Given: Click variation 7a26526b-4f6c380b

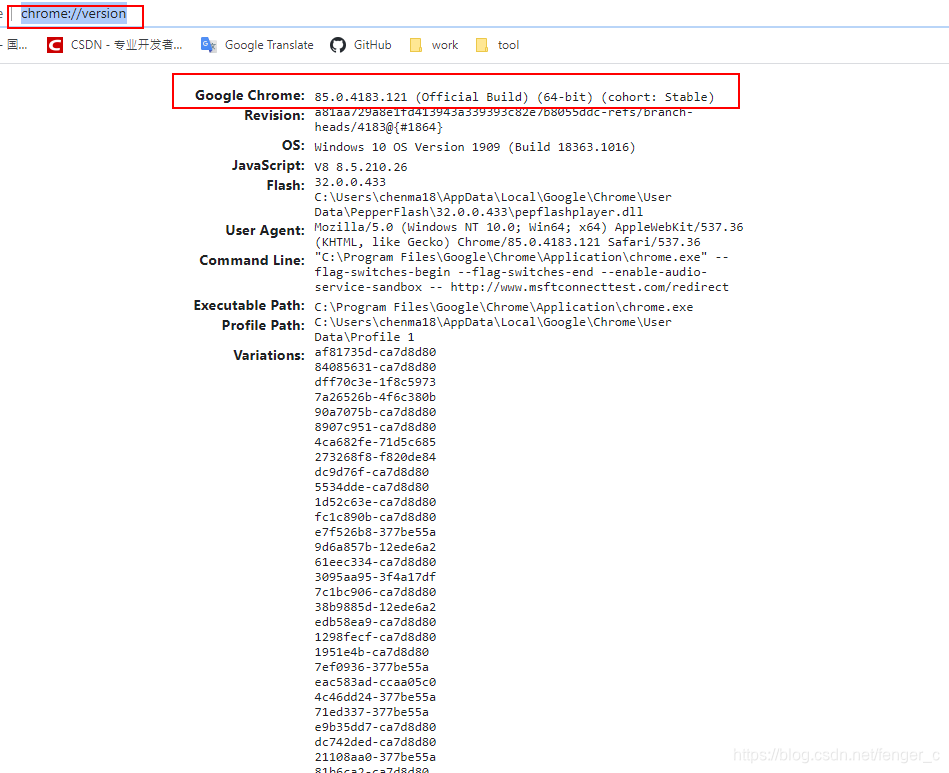Looking at the screenshot, I should [375, 397].
